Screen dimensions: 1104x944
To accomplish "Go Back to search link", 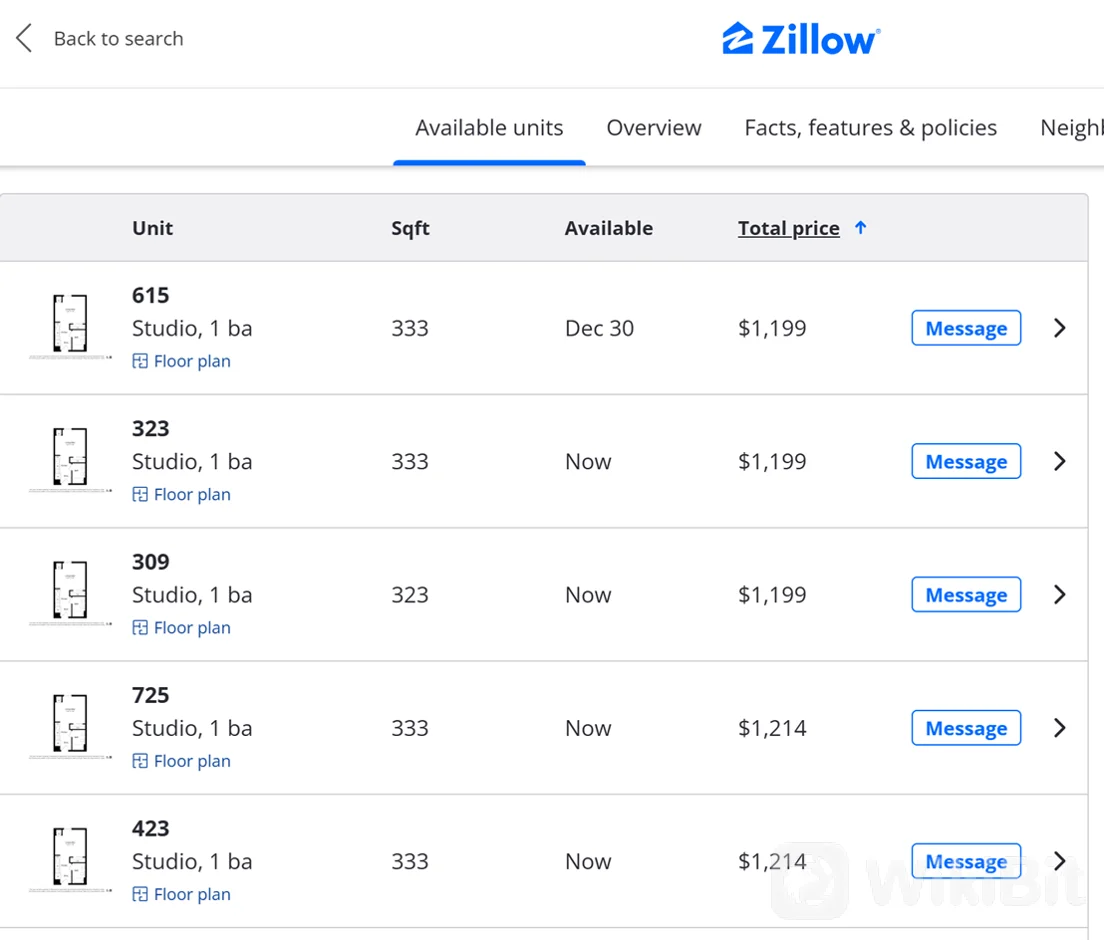I will (x=118, y=39).
